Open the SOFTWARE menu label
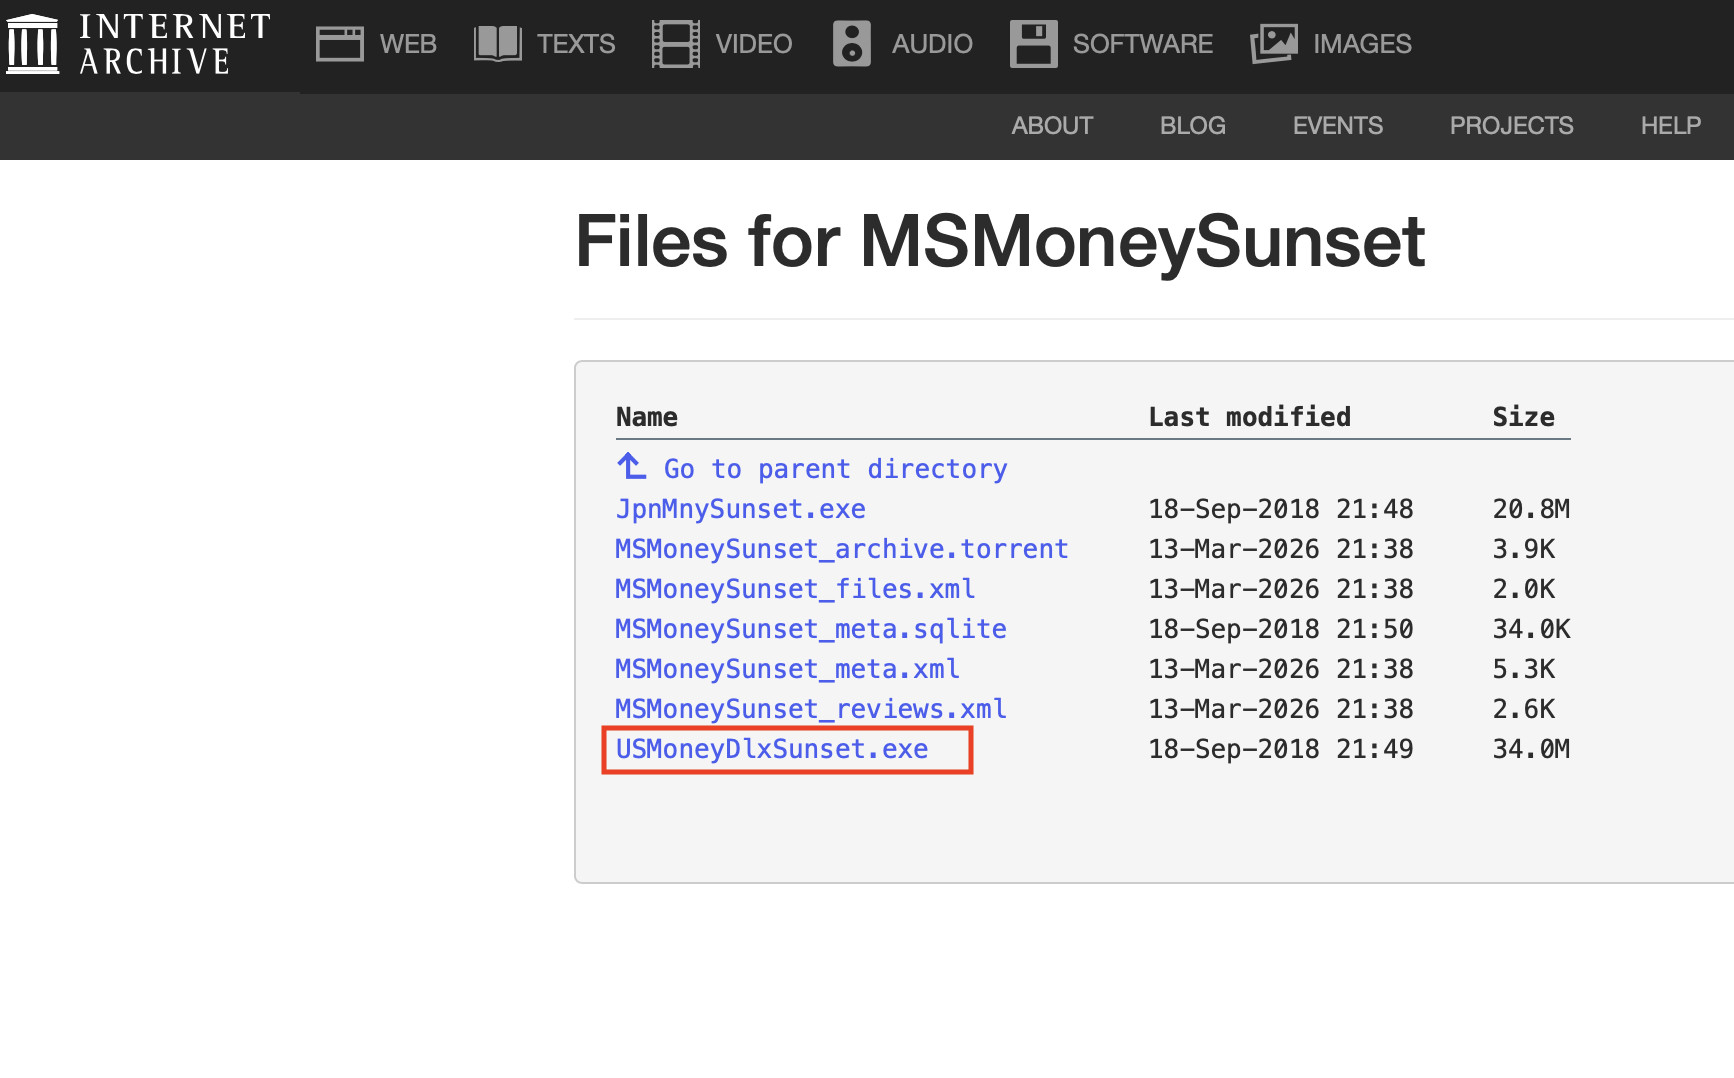1734x1078 pixels. (x=1143, y=44)
